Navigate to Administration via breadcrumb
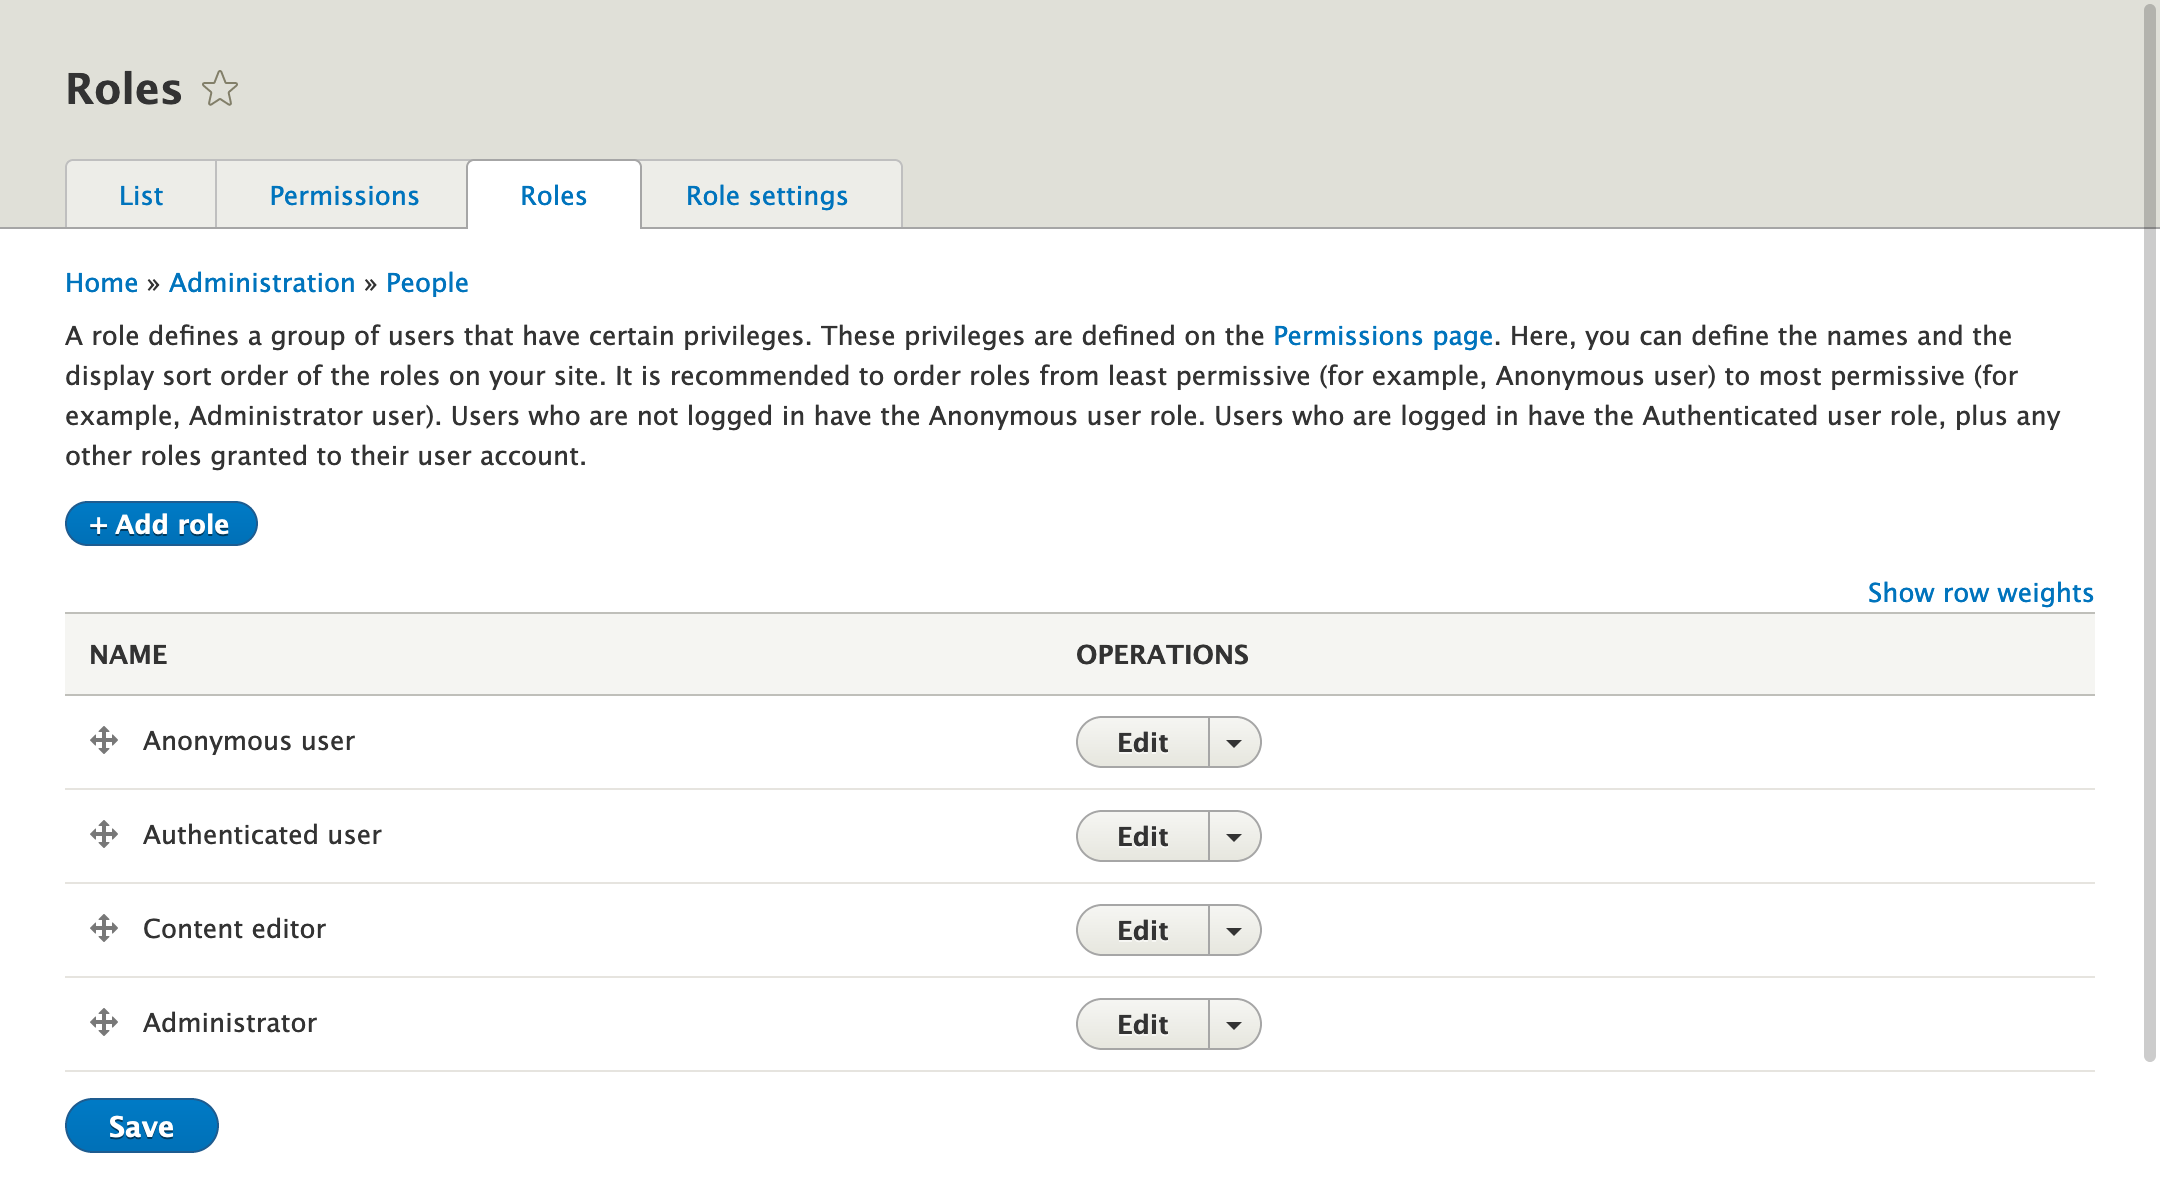2160x1200 pixels. (261, 282)
